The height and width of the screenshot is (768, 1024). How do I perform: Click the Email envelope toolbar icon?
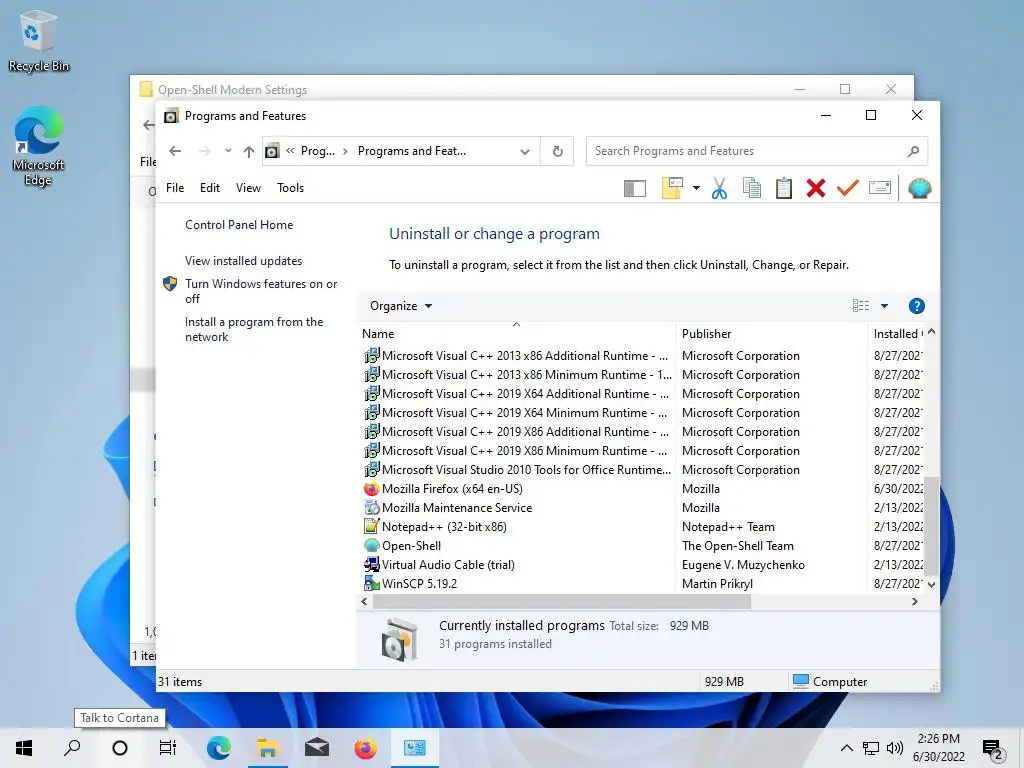880,189
